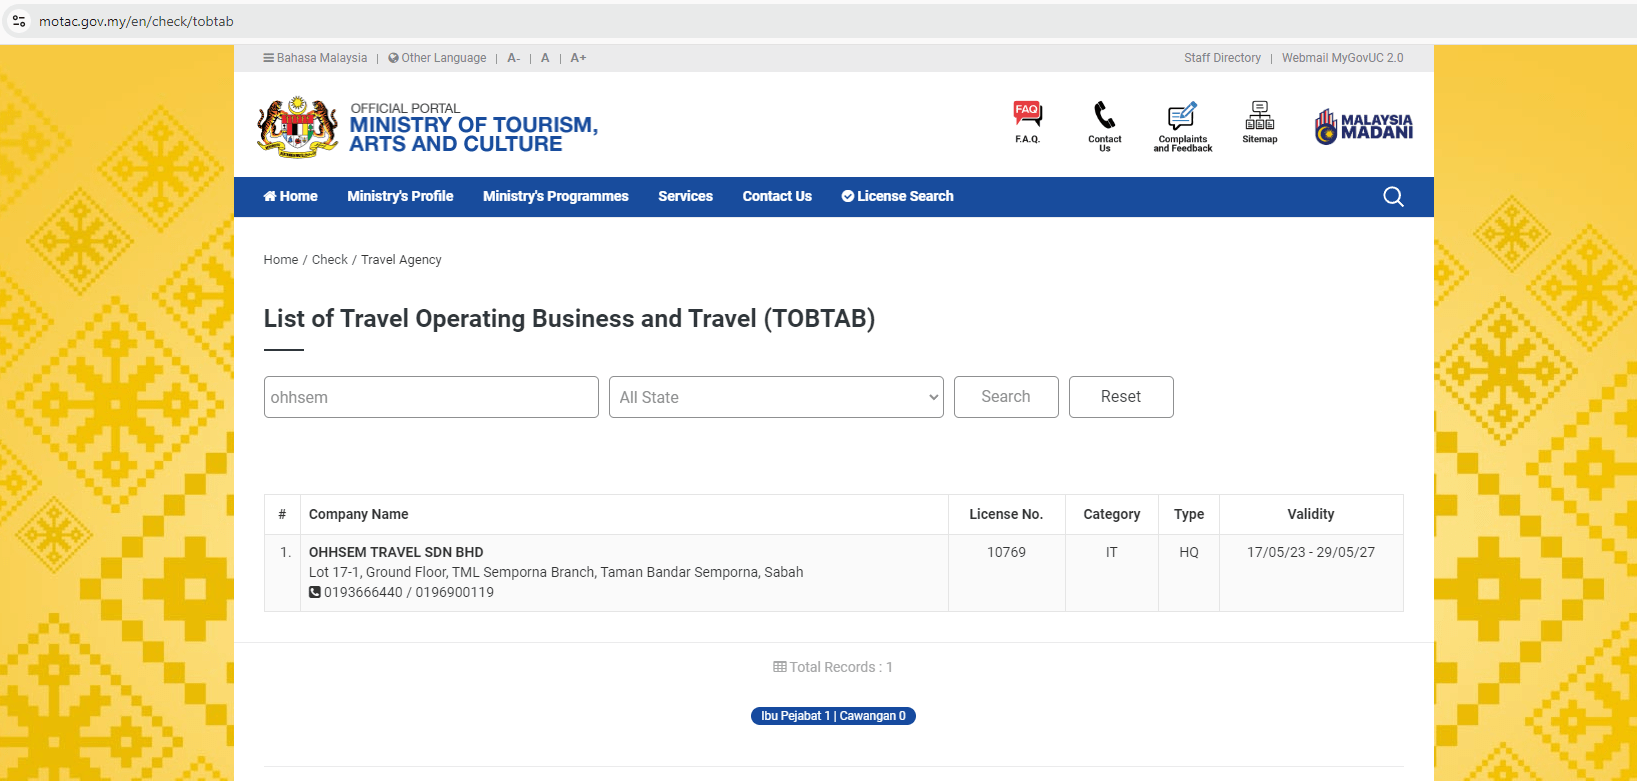
Task: Click the Ministry coat of arms logo
Action: [297, 127]
